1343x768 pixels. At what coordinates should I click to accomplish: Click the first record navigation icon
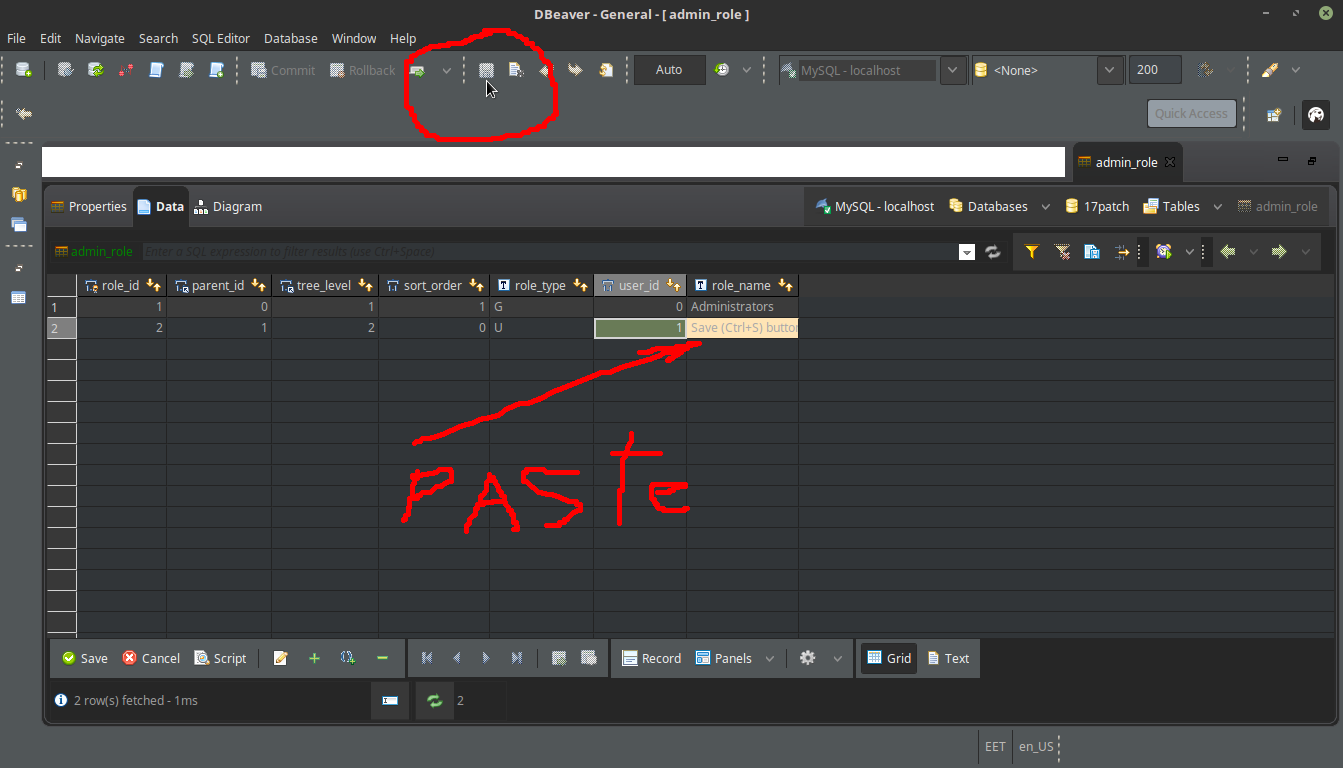(427, 658)
